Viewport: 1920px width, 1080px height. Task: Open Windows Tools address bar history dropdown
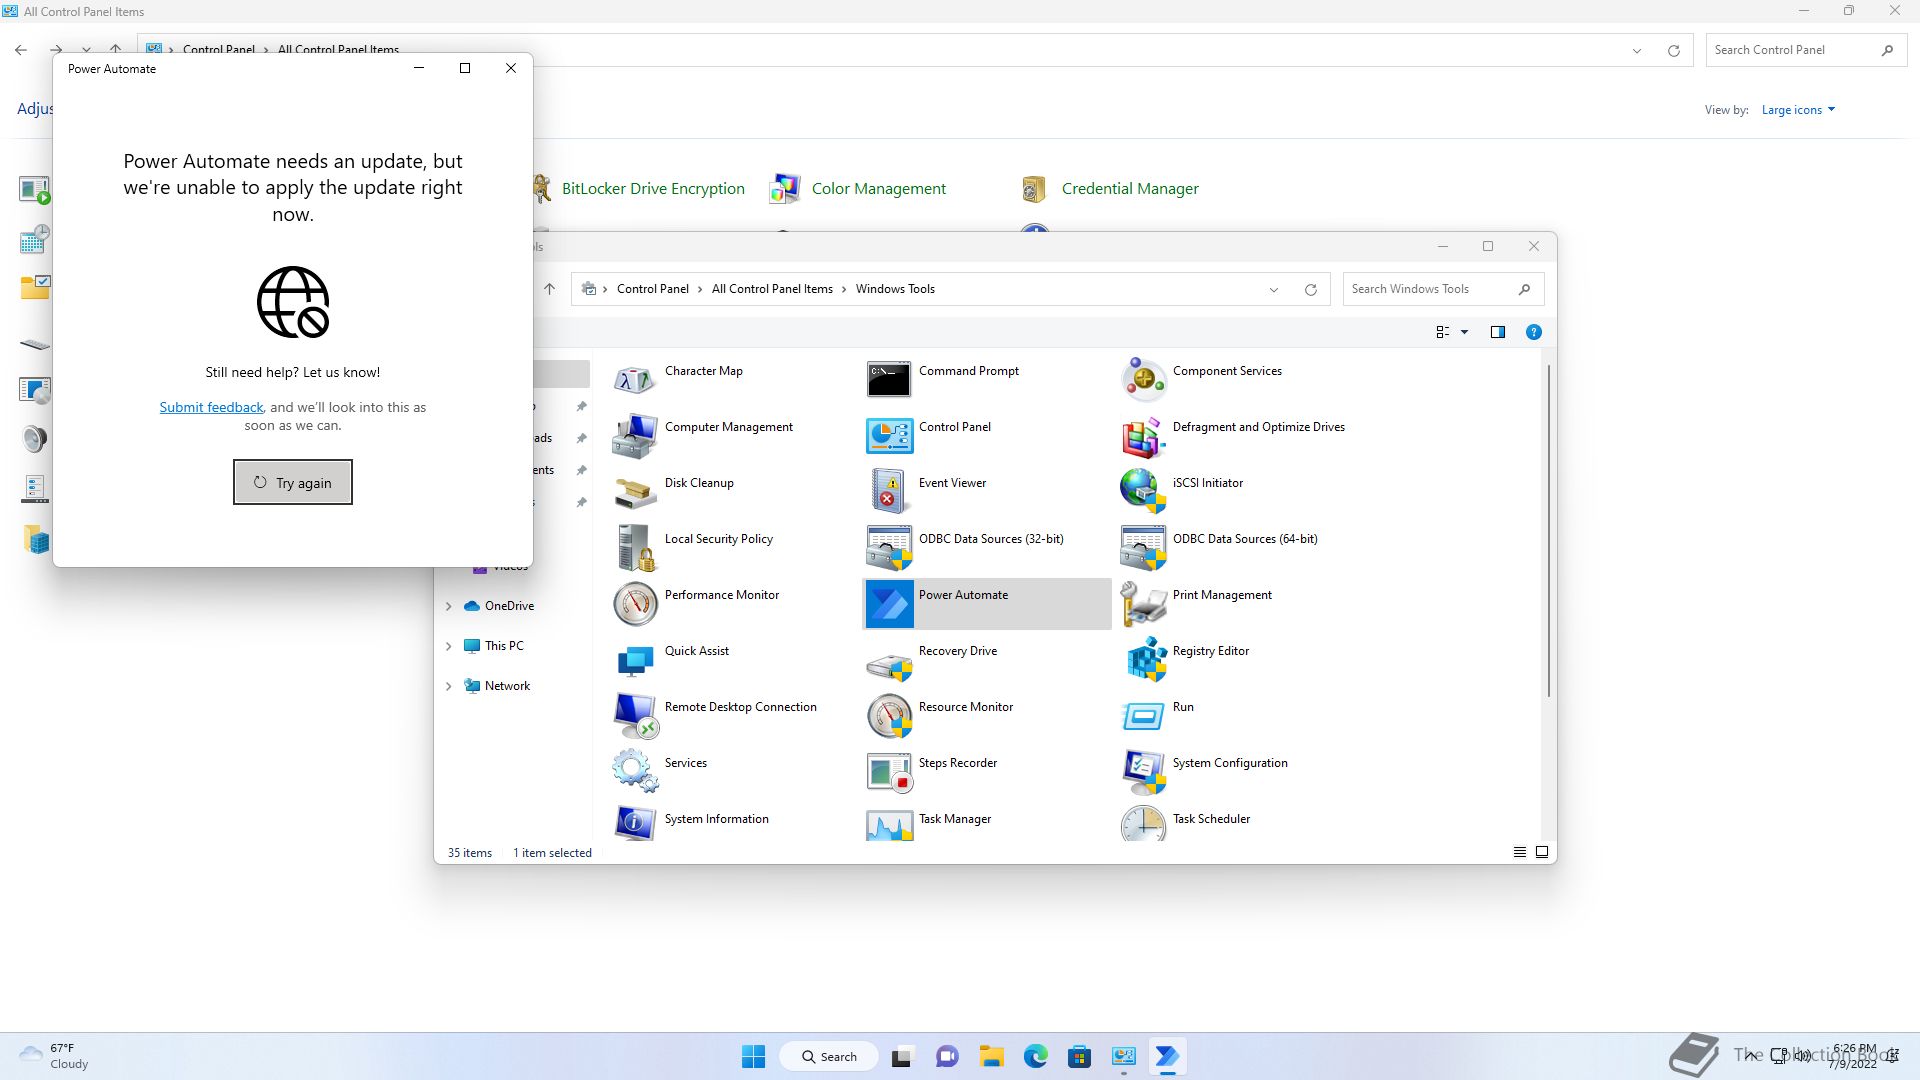(x=1273, y=290)
